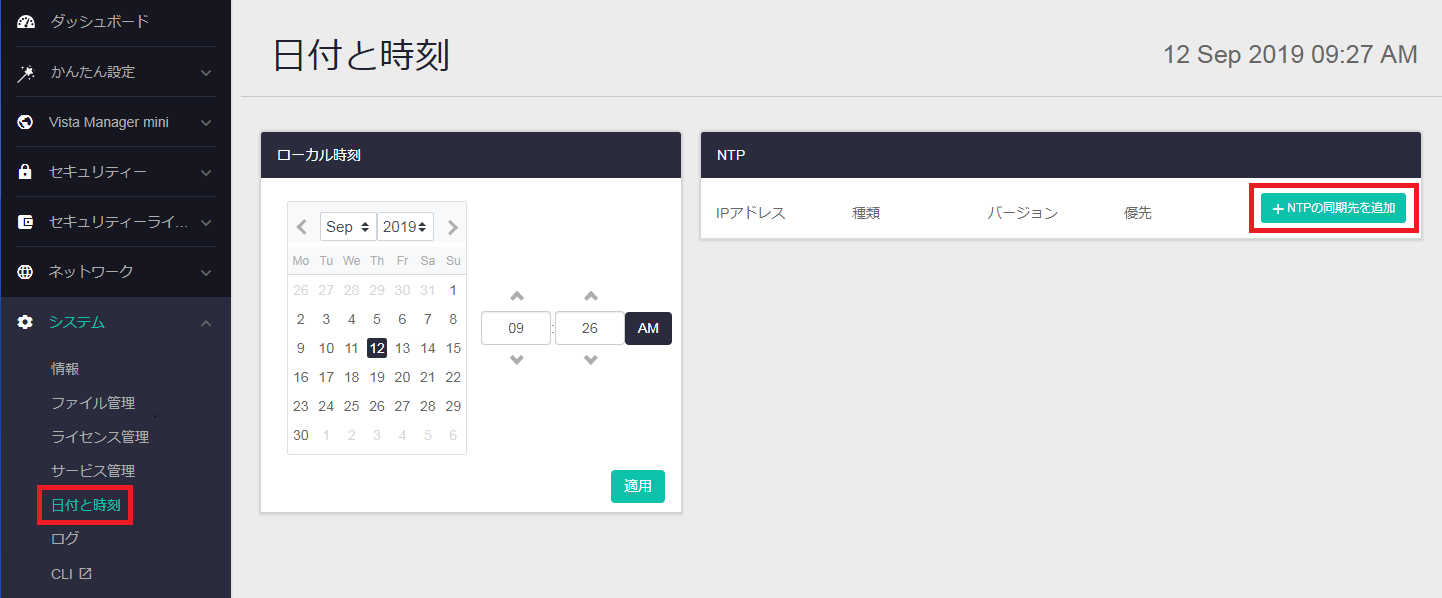Click the セキュリティー lock icon
Screen dimensions: 1442x598
pyautogui.click(x=26, y=172)
